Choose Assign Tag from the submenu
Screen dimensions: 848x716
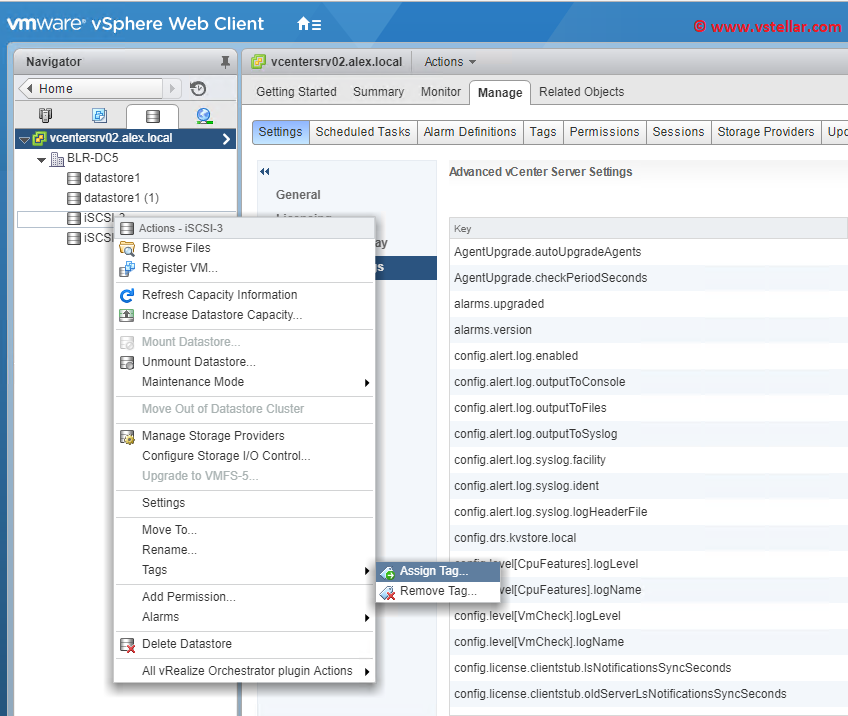click(433, 571)
